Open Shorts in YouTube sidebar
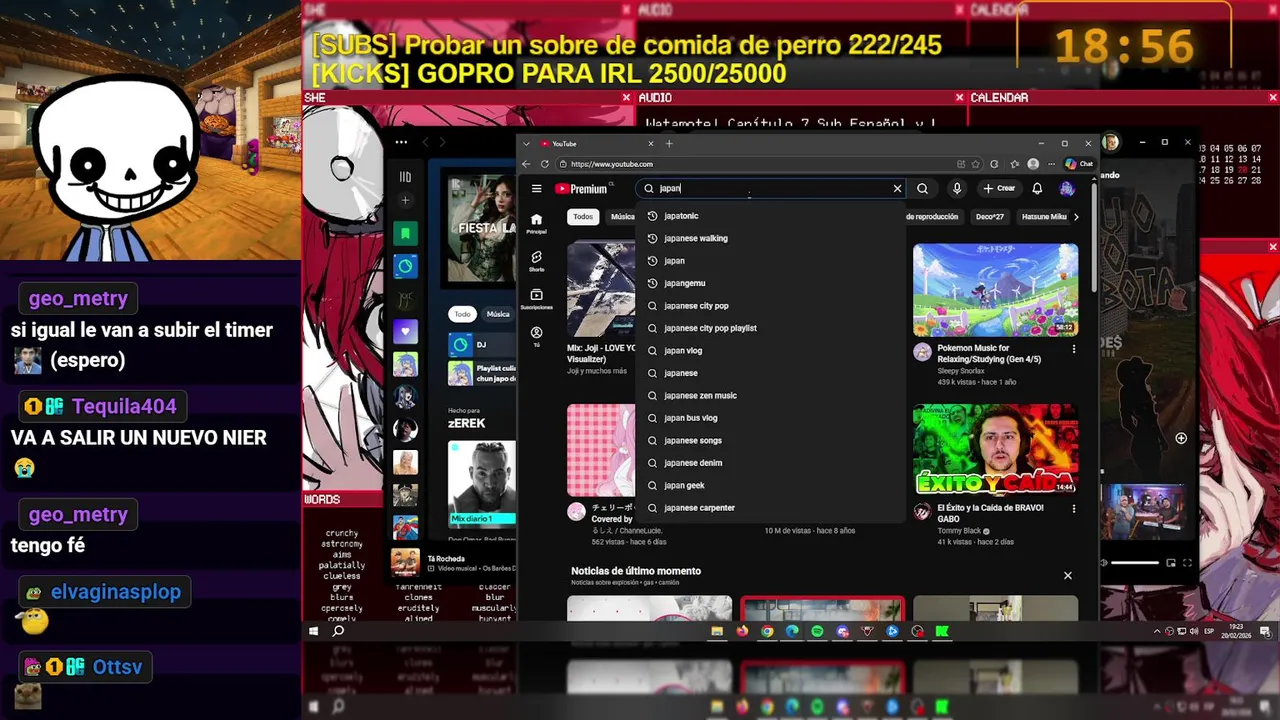The image size is (1280, 720). 536,261
